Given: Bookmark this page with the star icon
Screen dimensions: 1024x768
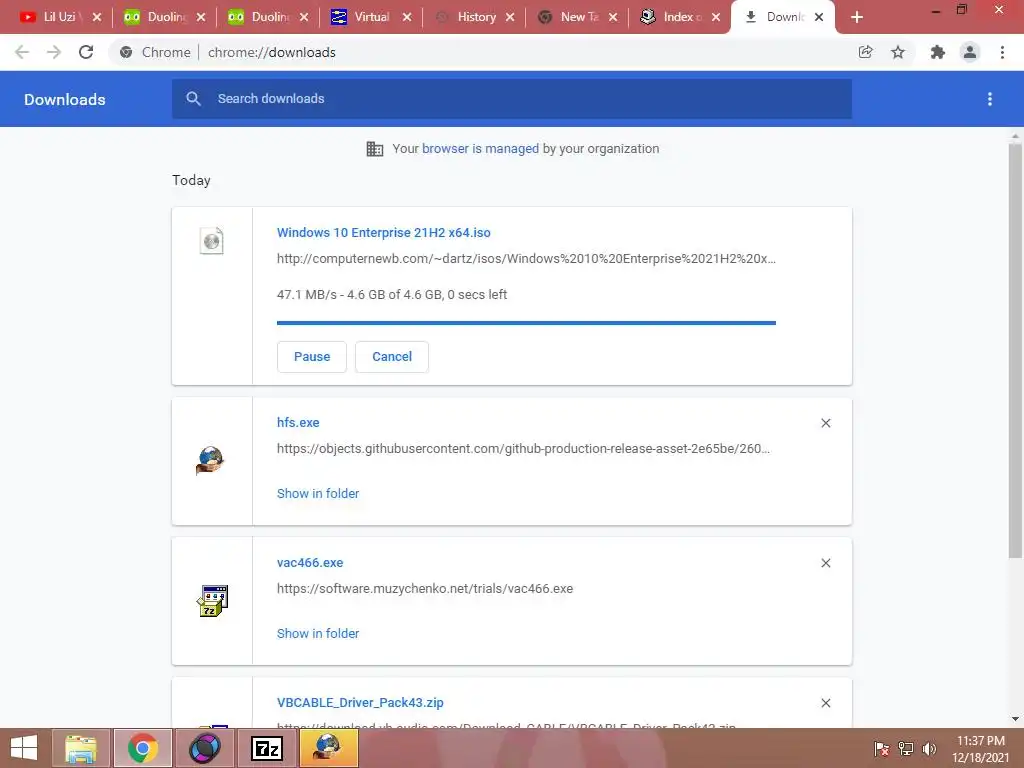Looking at the screenshot, I should point(898,52).
